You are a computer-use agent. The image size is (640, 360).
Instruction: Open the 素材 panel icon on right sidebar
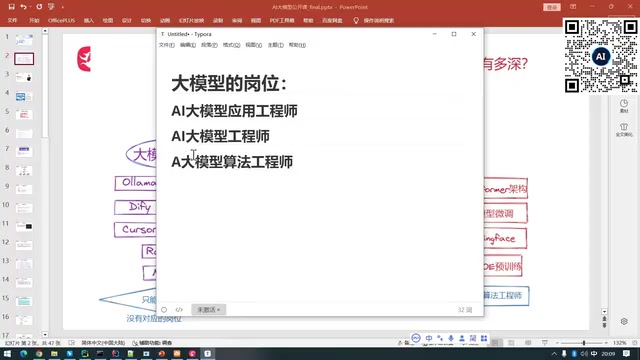click(624, 106)
